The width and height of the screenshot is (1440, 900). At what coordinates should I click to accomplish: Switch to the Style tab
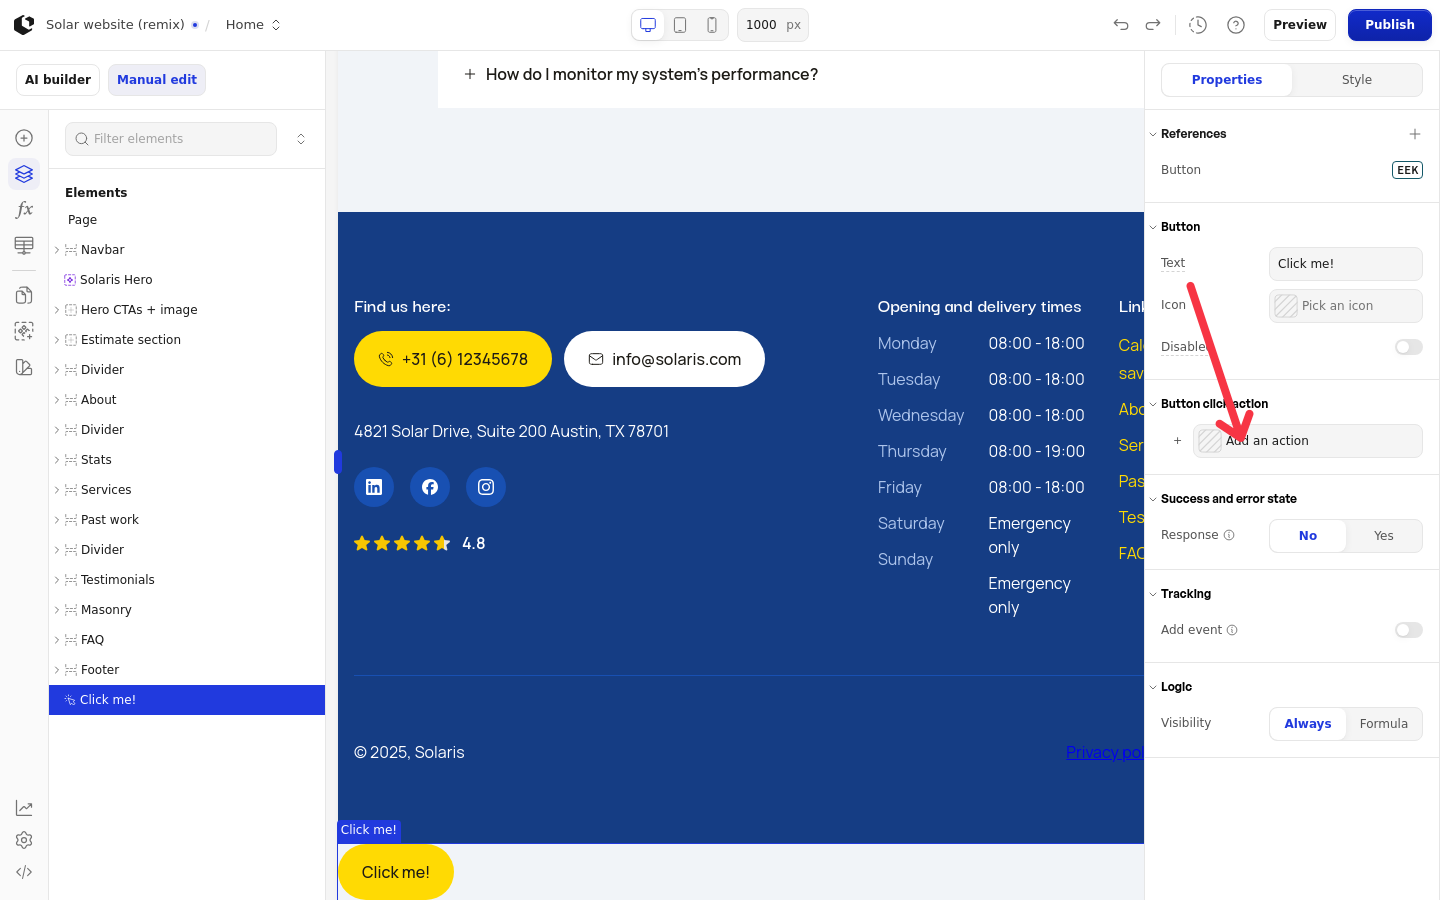[x=1356, y=80]
